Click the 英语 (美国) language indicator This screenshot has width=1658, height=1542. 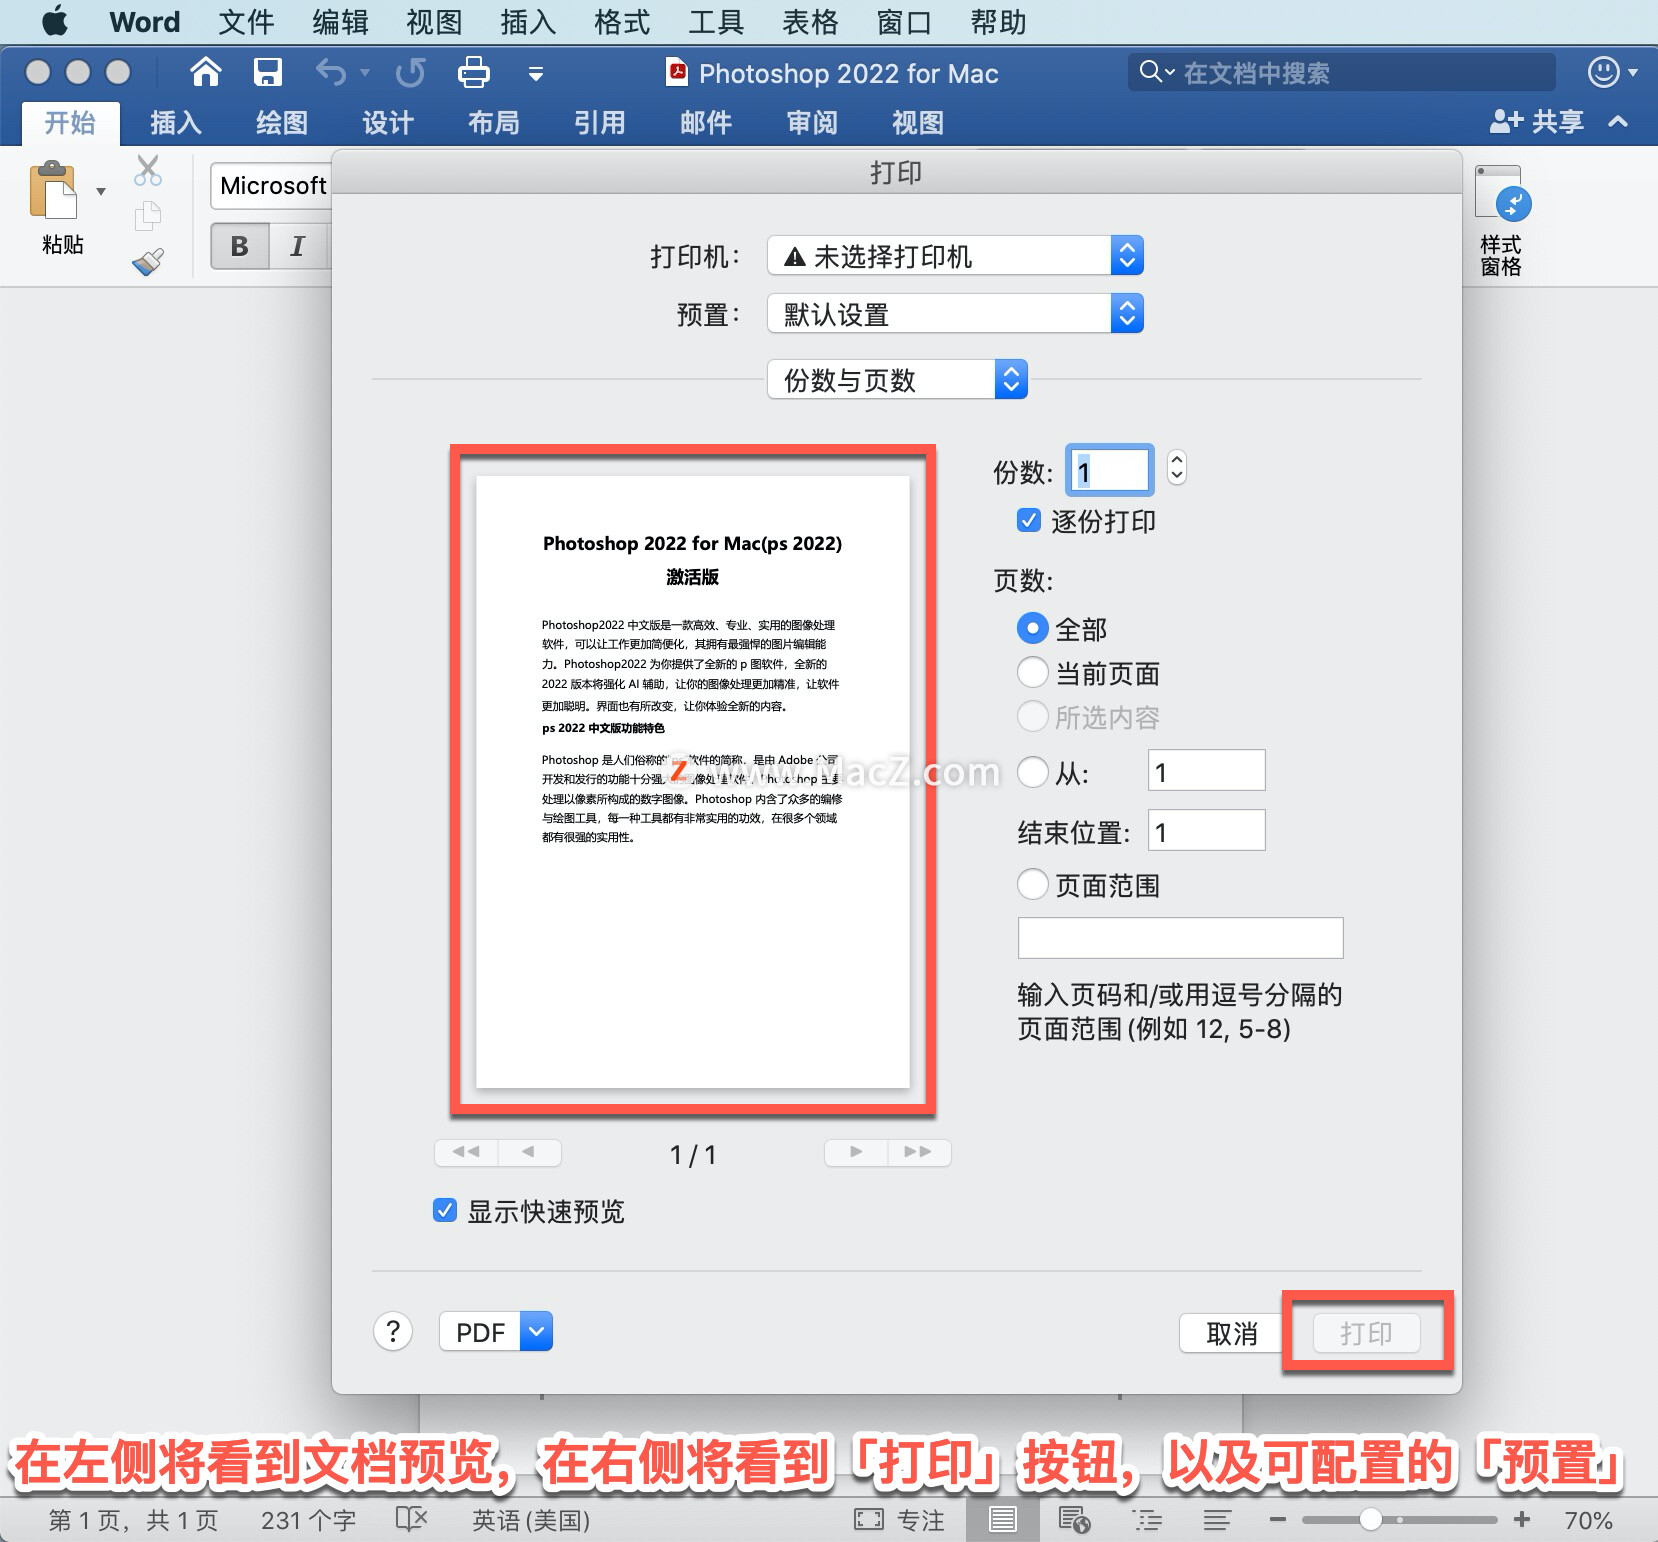531,1520
